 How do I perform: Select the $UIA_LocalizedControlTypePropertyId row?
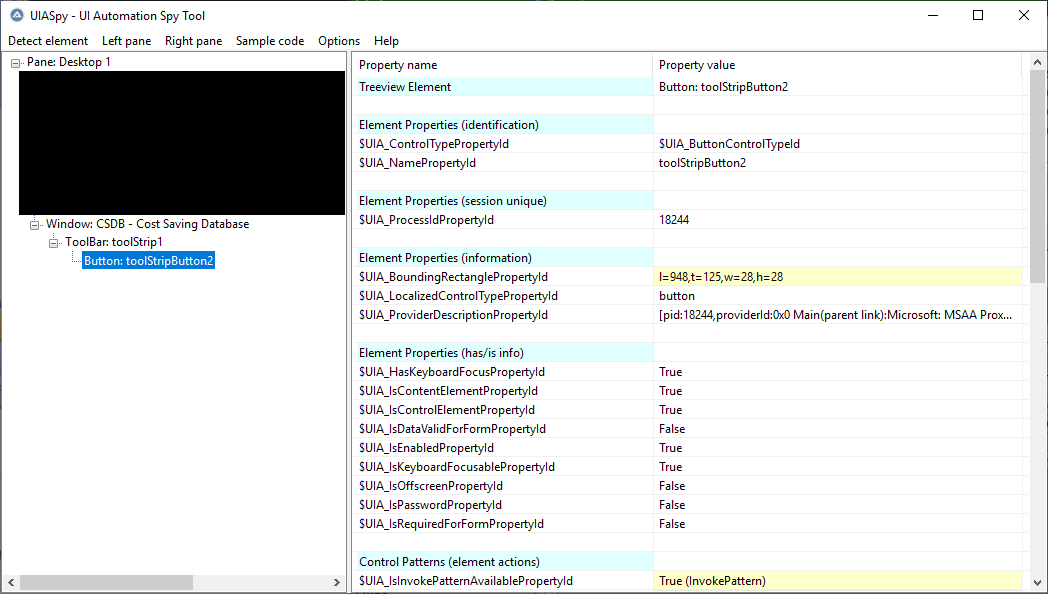pos(688,296)
